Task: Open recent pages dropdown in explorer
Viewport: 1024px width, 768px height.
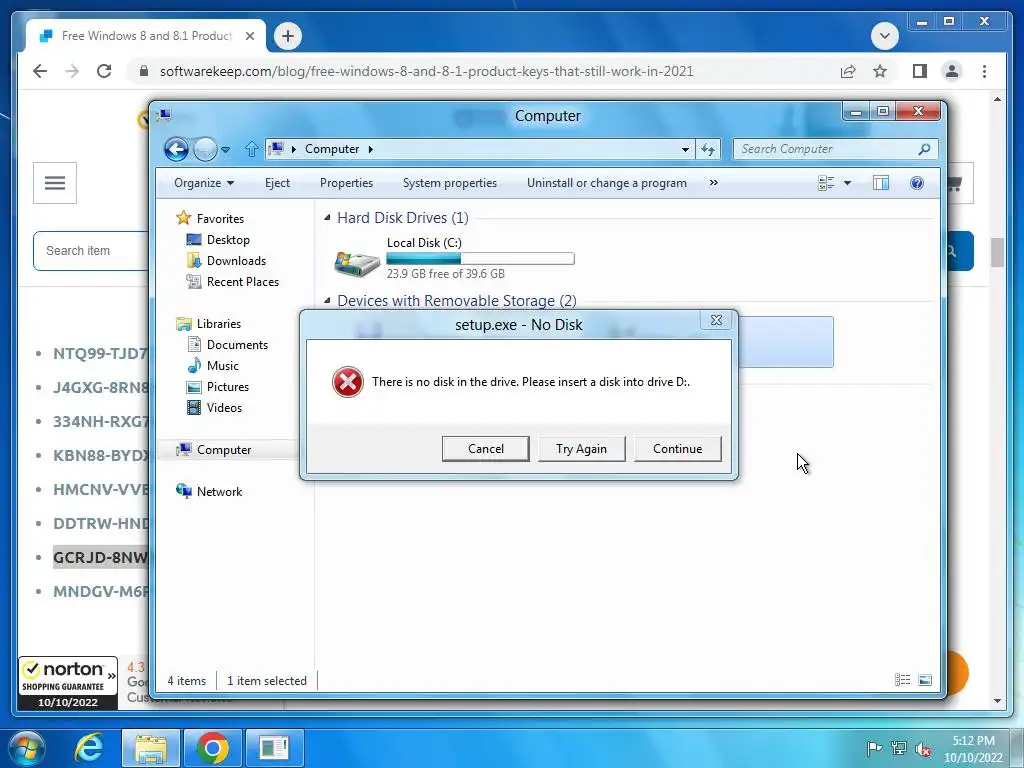Action: click(x=225, y=150)
